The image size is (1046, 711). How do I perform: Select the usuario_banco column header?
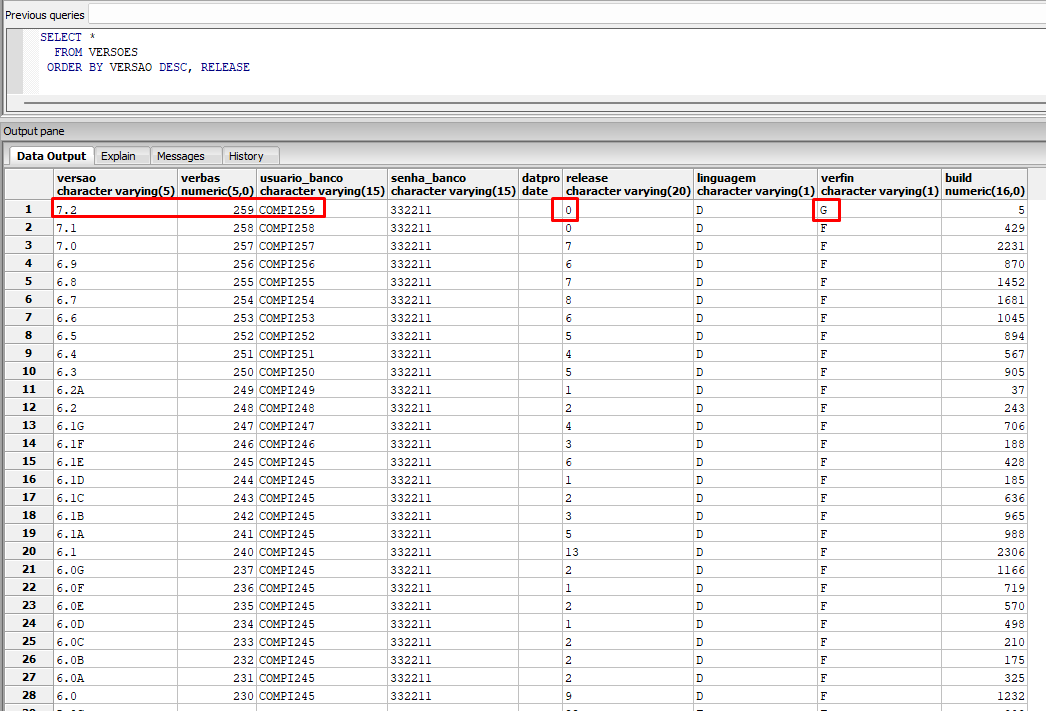point(322,184)
